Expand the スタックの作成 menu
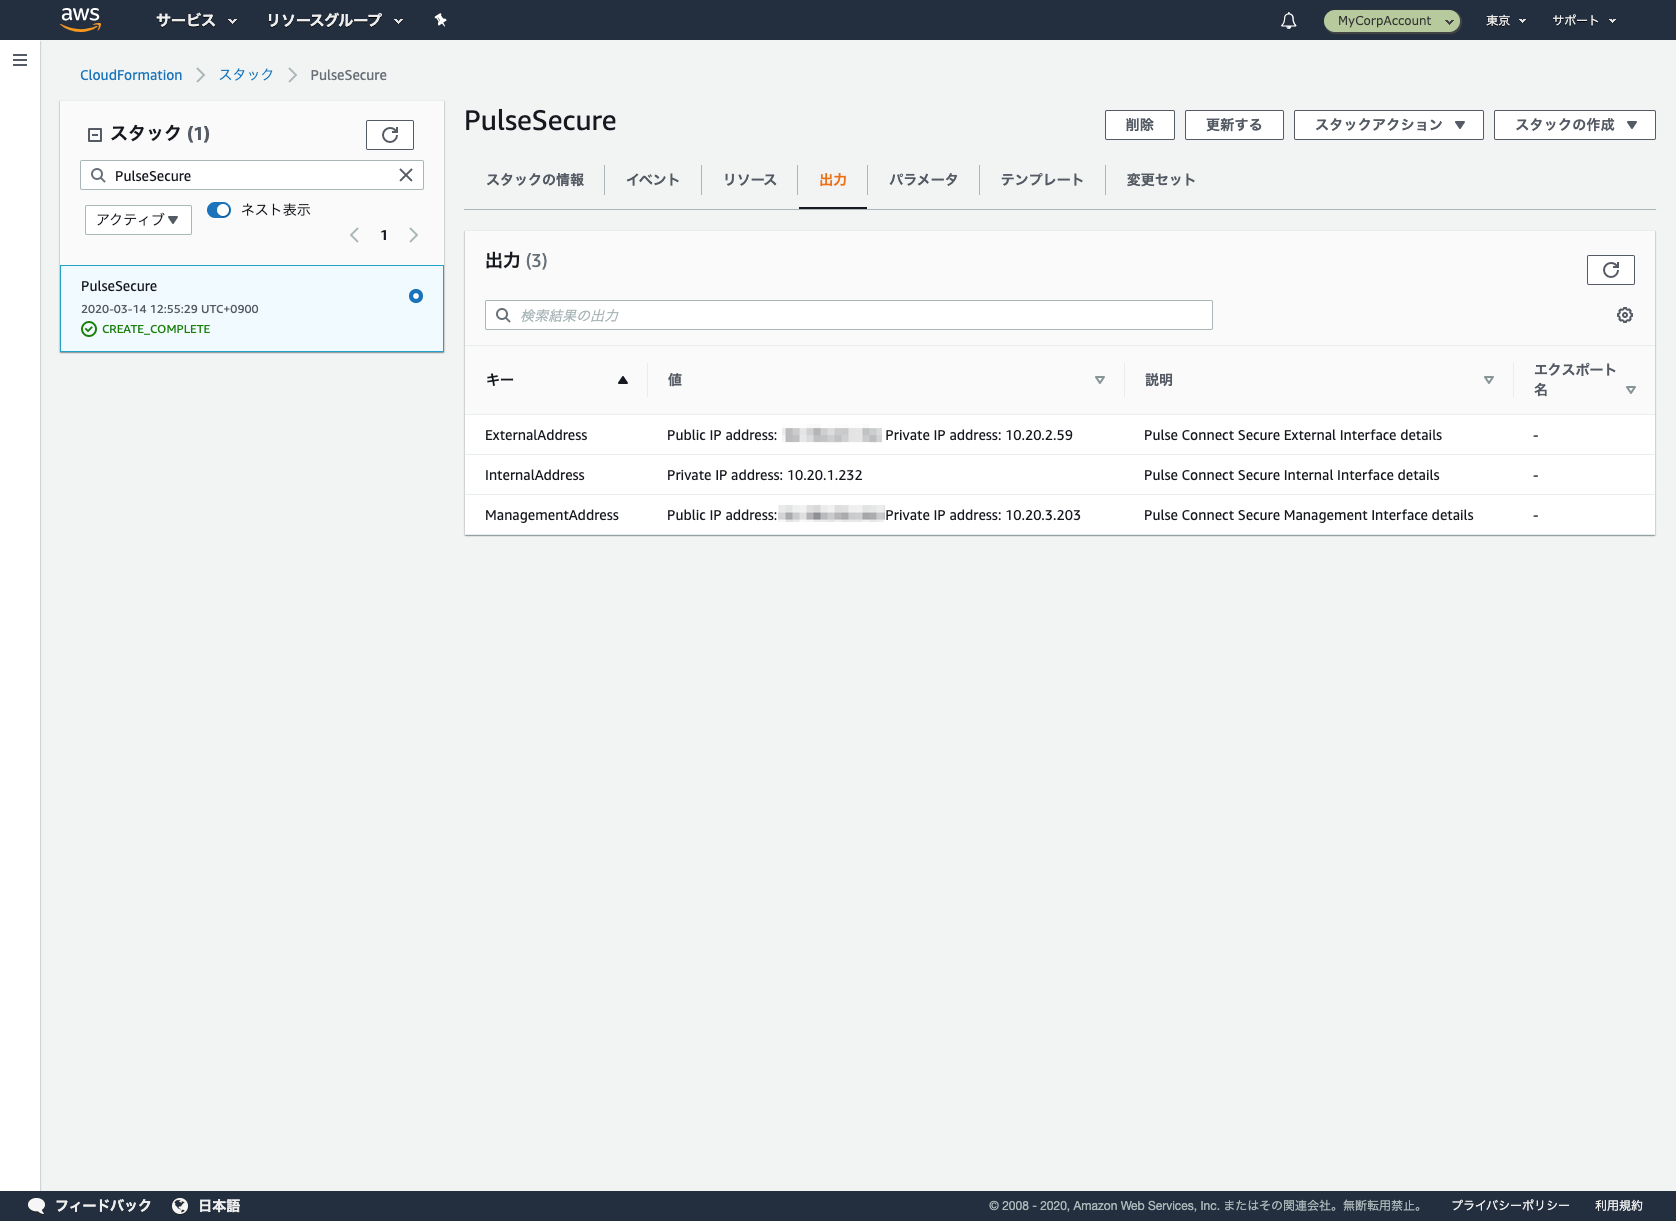Screen dimensions: 1676x1221 coord(1575,125)
